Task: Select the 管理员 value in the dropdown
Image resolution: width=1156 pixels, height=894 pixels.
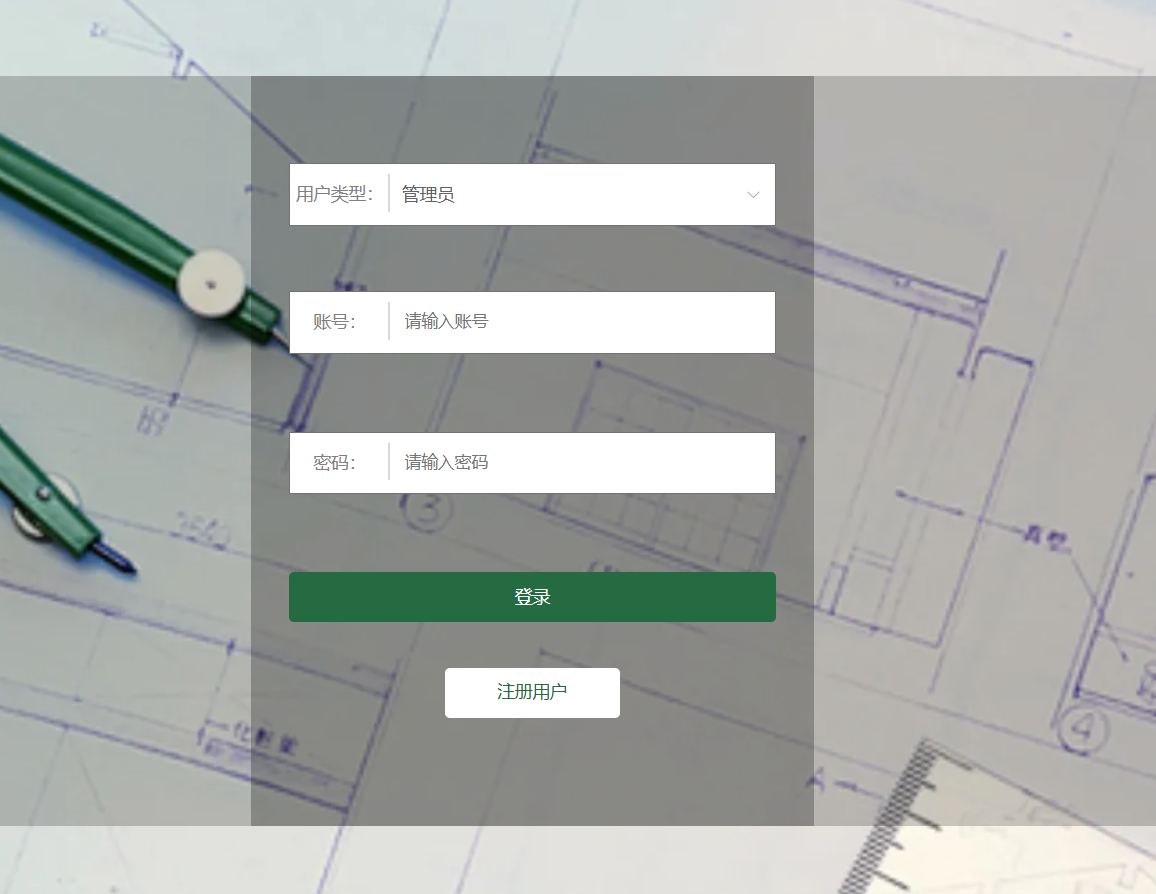Action: 428,195
